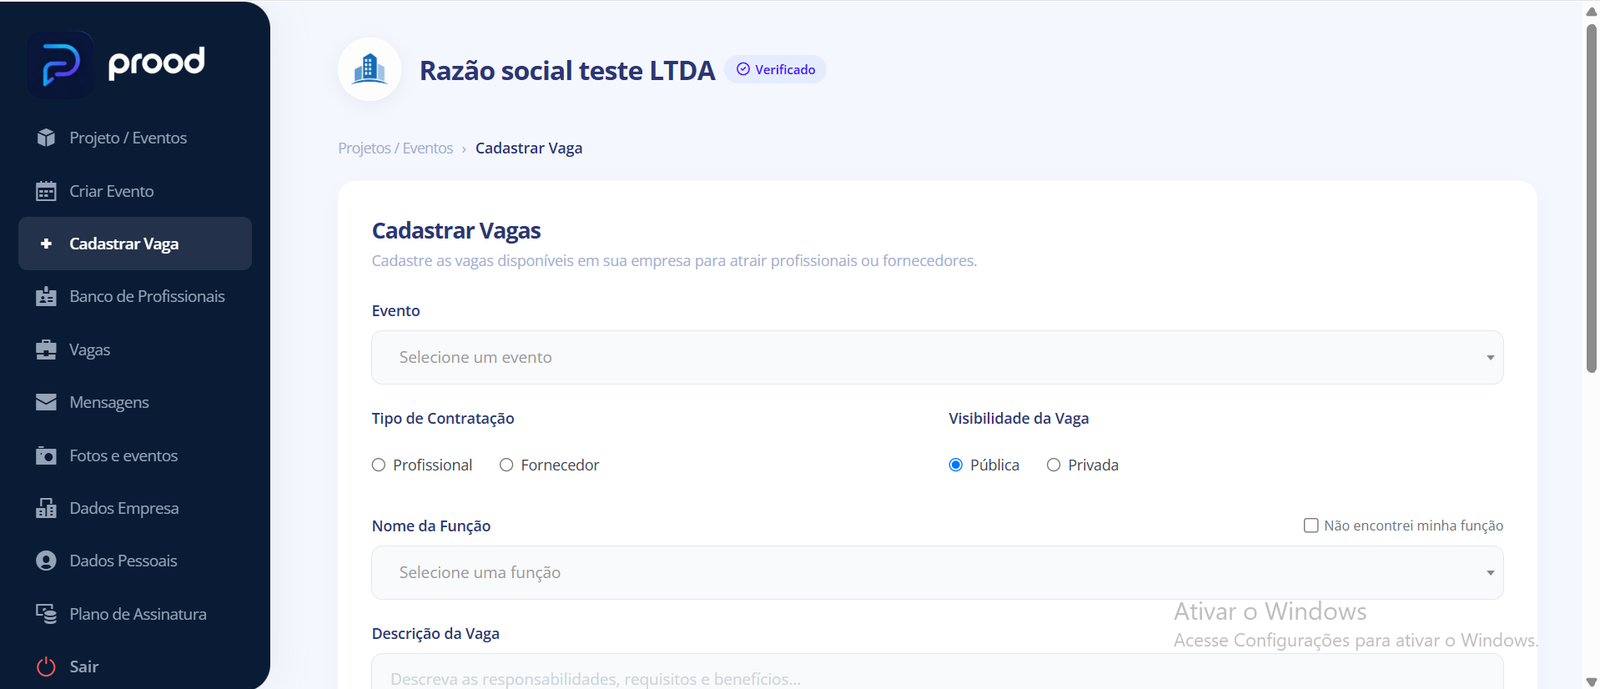Click the Banco de Profissionais badge icon
Image resolution: width=1600 pixels, height=689 pixels.
coord(46,296)
